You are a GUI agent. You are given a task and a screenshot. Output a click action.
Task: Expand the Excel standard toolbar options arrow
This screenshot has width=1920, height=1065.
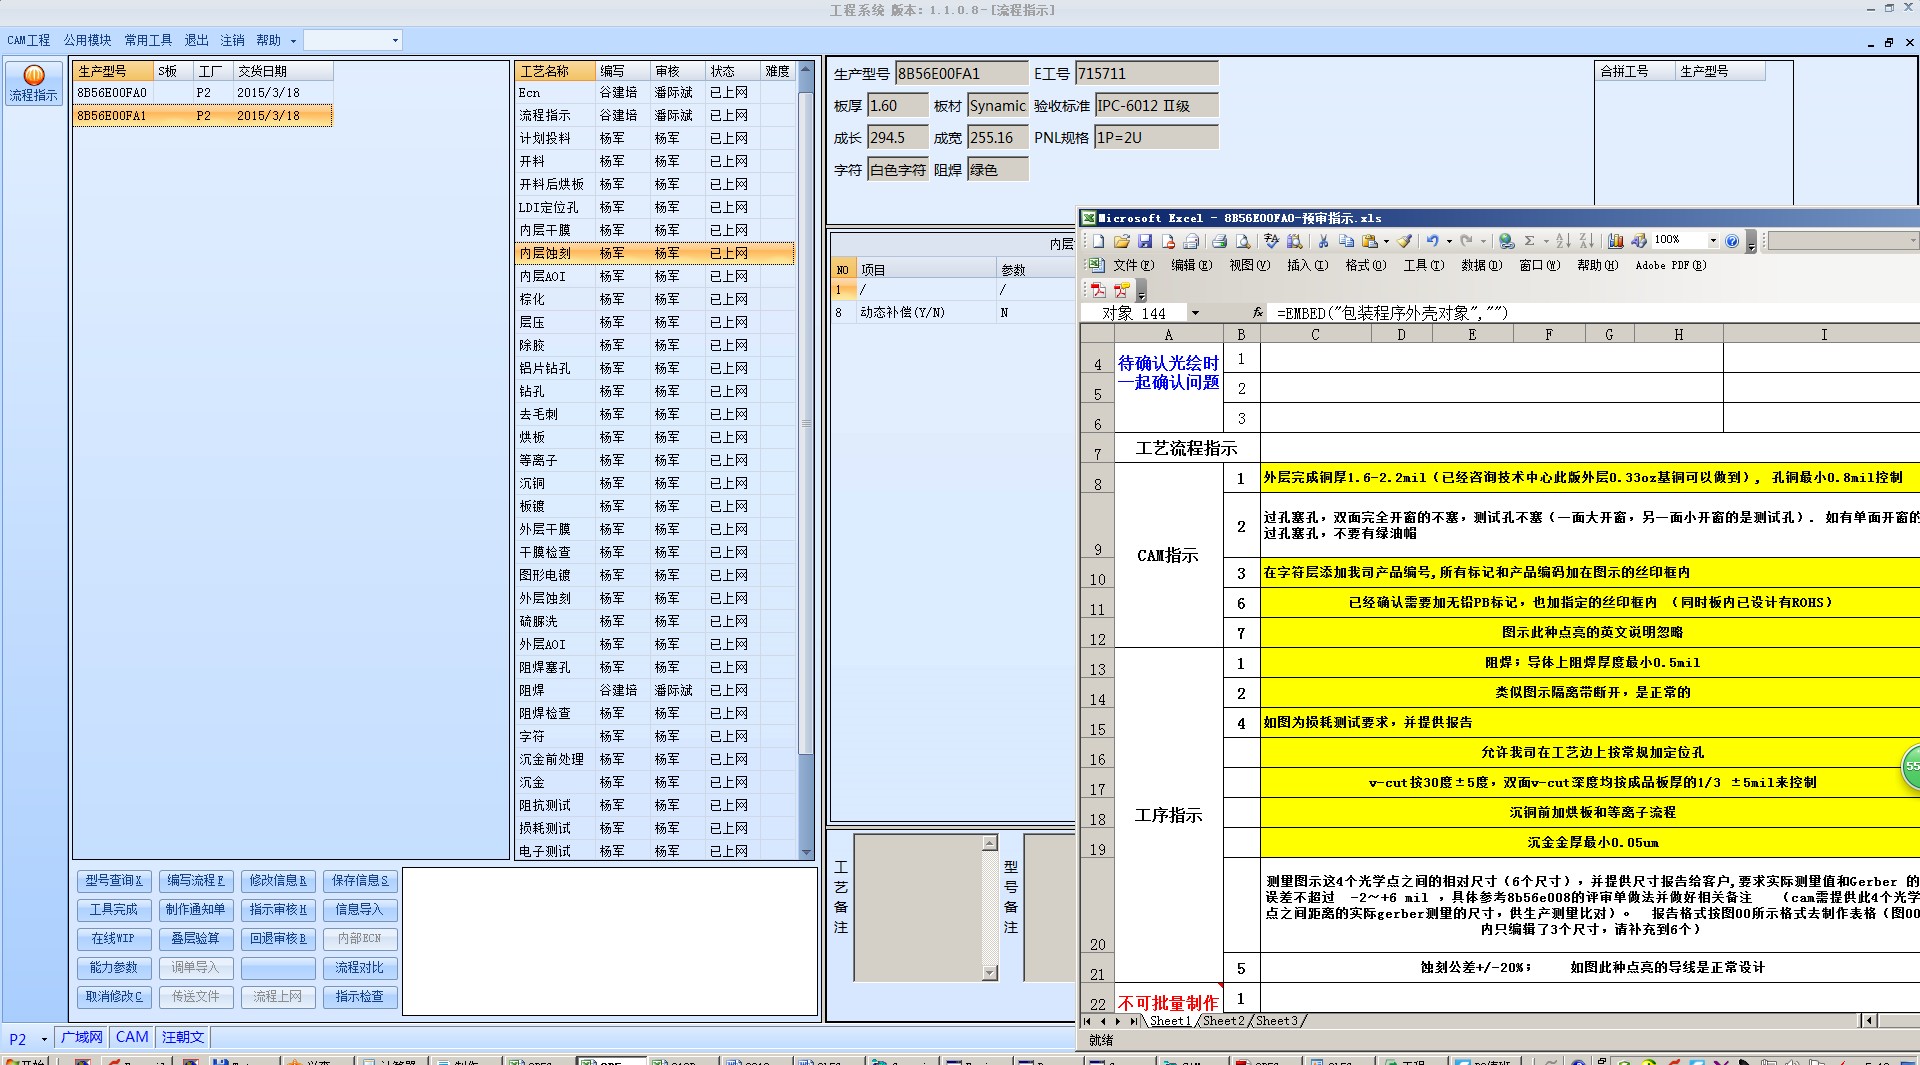(x=1751, y=243)
